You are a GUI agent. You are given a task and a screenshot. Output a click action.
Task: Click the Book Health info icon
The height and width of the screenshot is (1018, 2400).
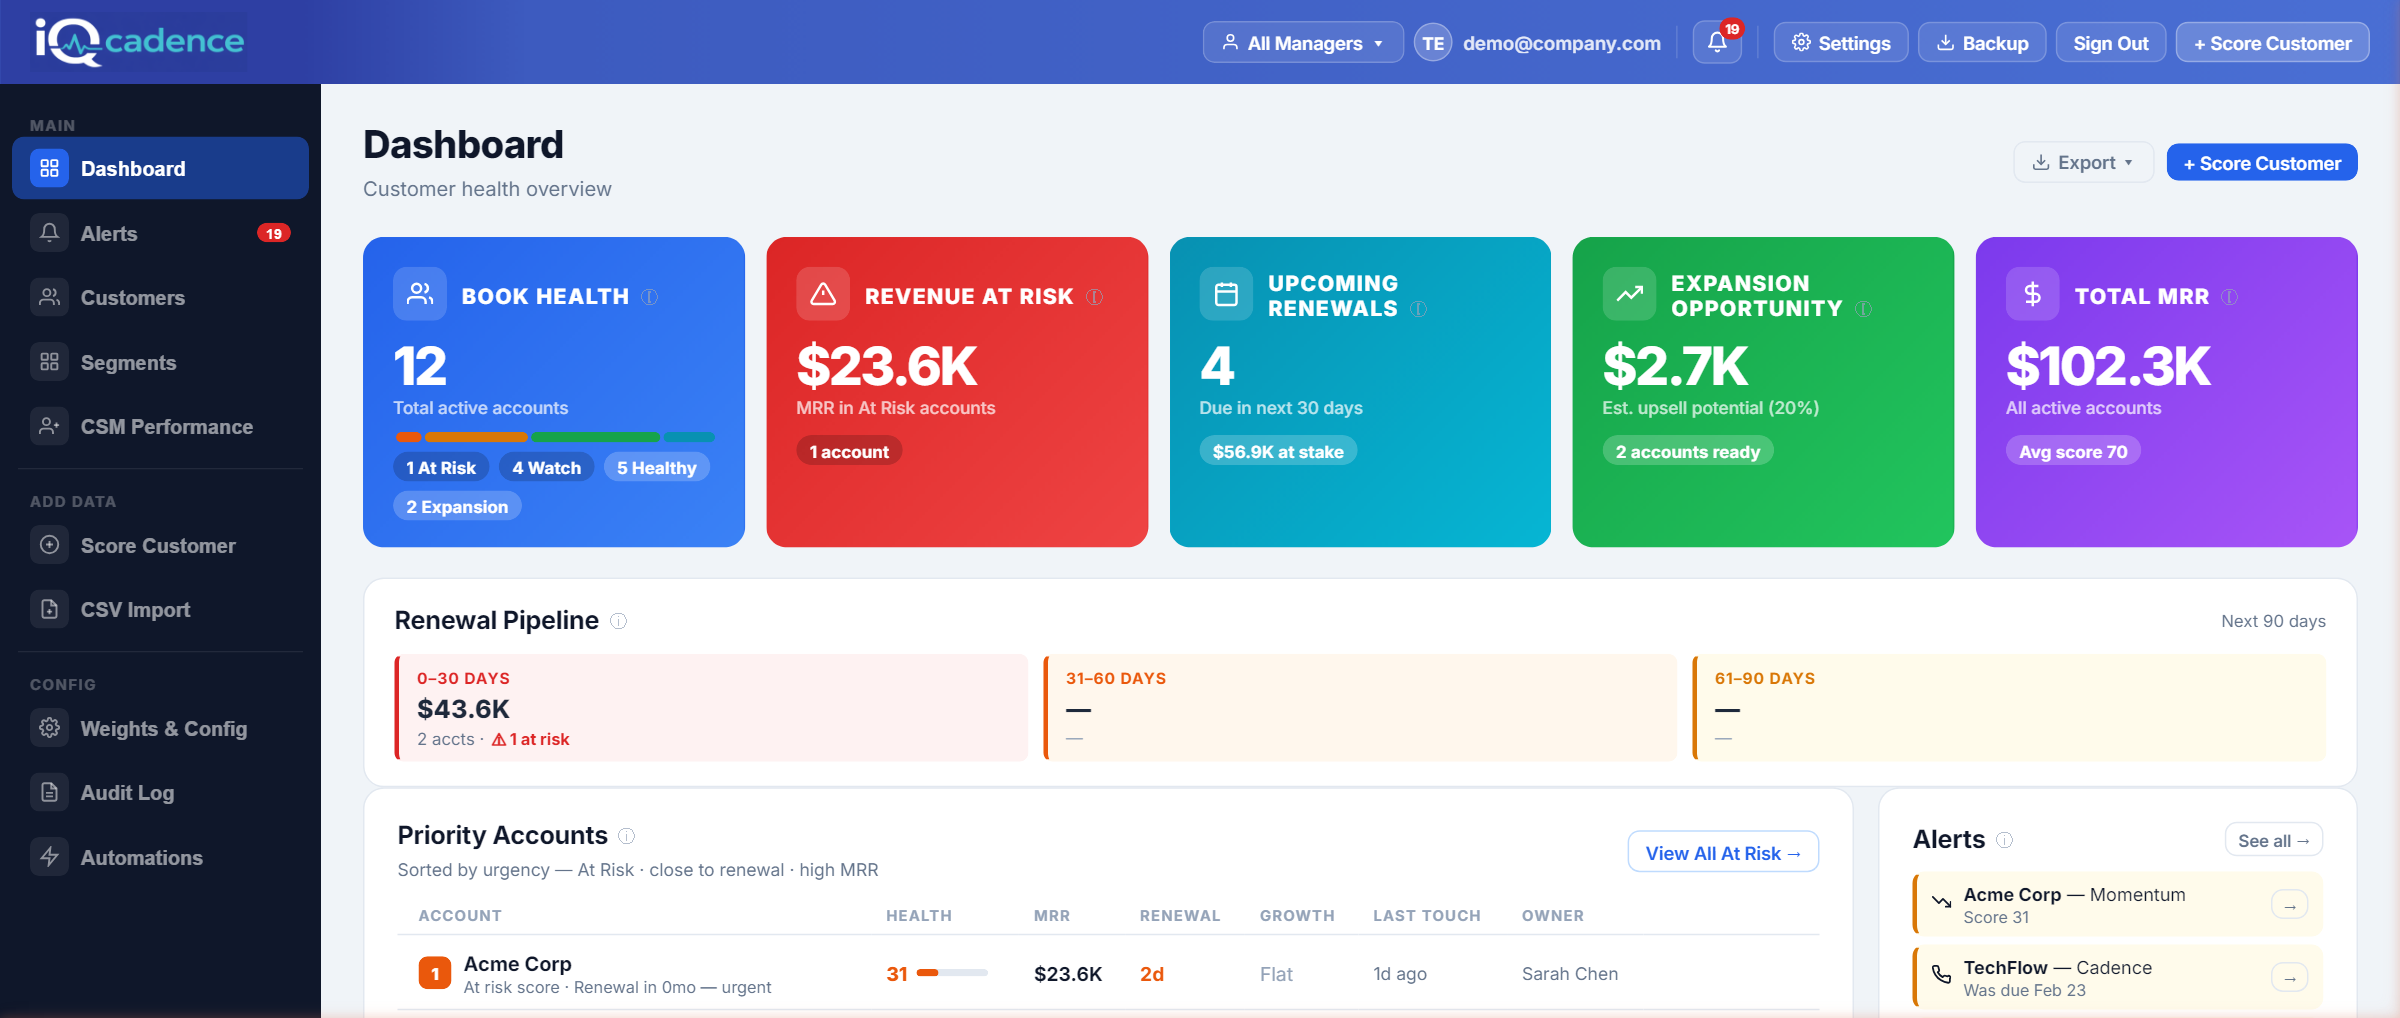pyautogui.click(x=650, y=296)
